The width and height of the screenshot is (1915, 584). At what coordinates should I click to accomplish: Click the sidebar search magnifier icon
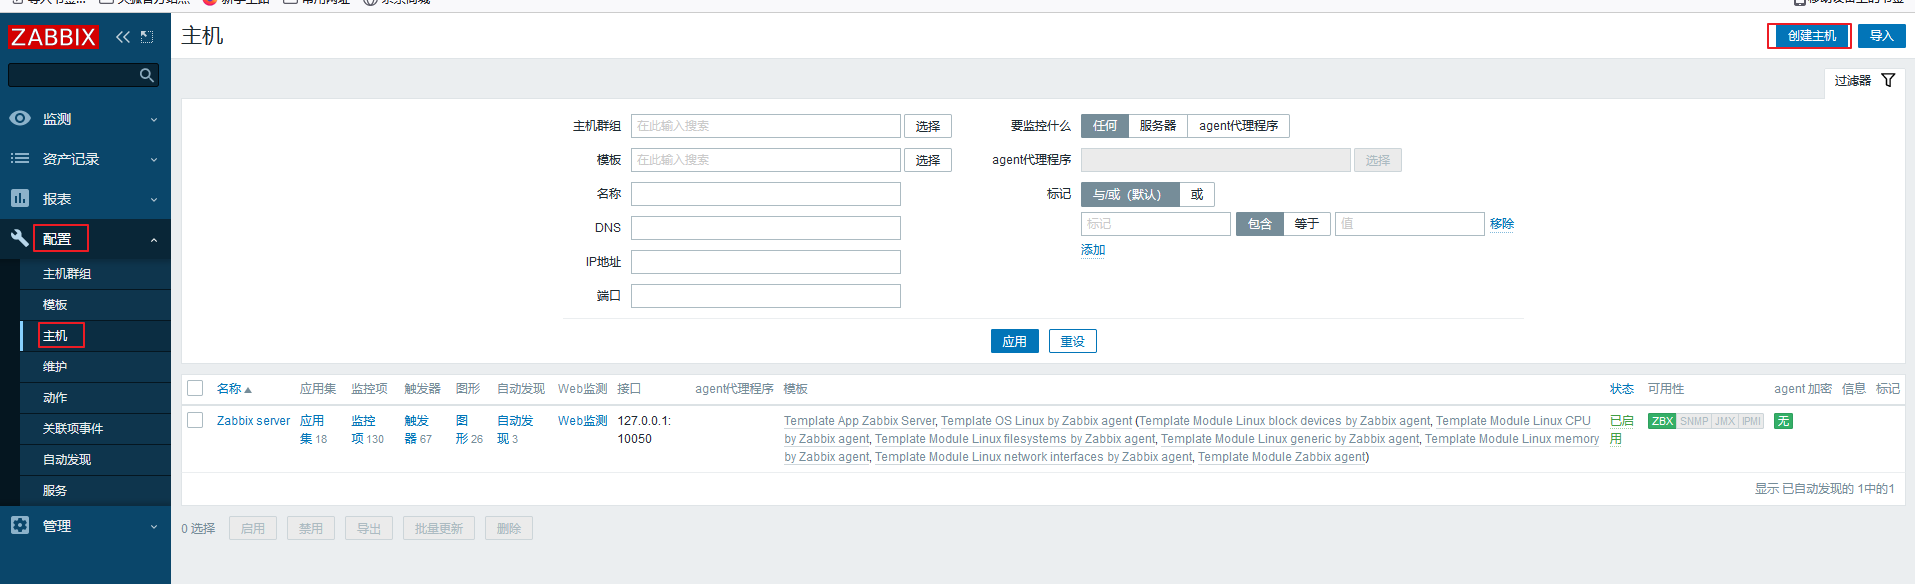tap(147, 75)
